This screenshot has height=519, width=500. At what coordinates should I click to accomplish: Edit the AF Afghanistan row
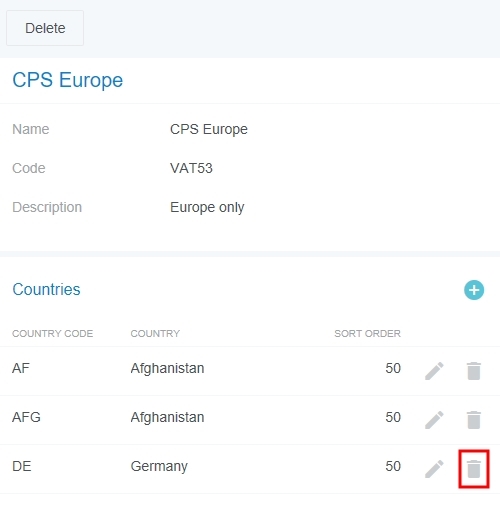(434, 371)
